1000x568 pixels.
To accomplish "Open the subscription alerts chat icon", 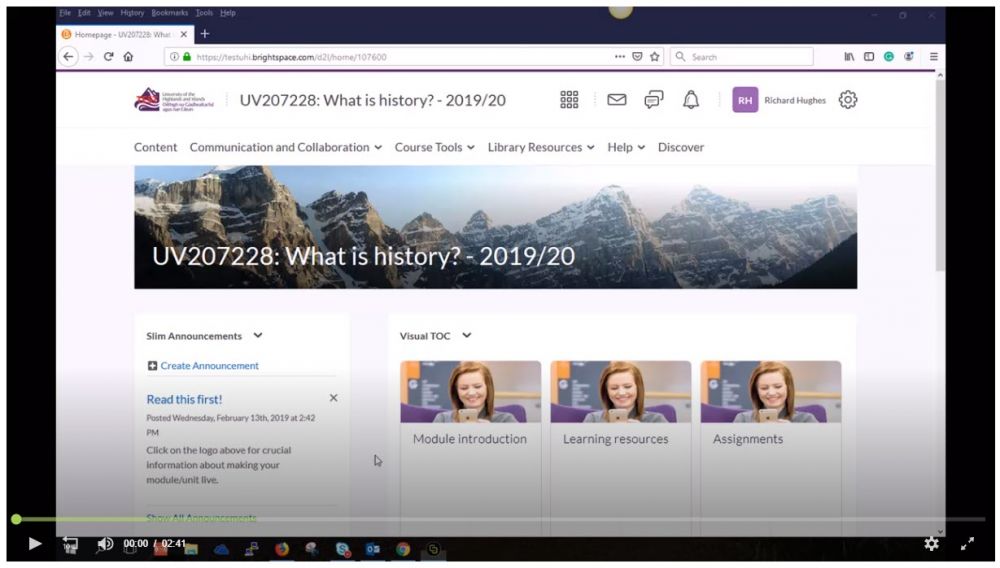I will (654, 99).
